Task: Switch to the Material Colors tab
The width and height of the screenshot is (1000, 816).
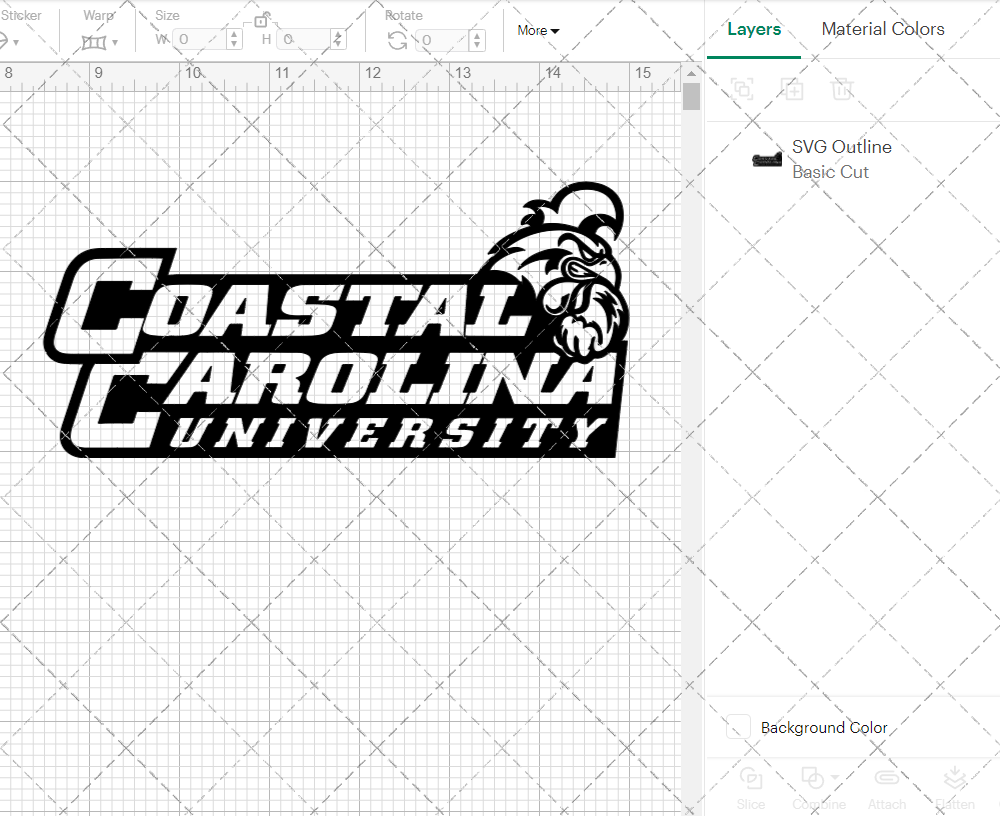Action: tap(883, 29)
